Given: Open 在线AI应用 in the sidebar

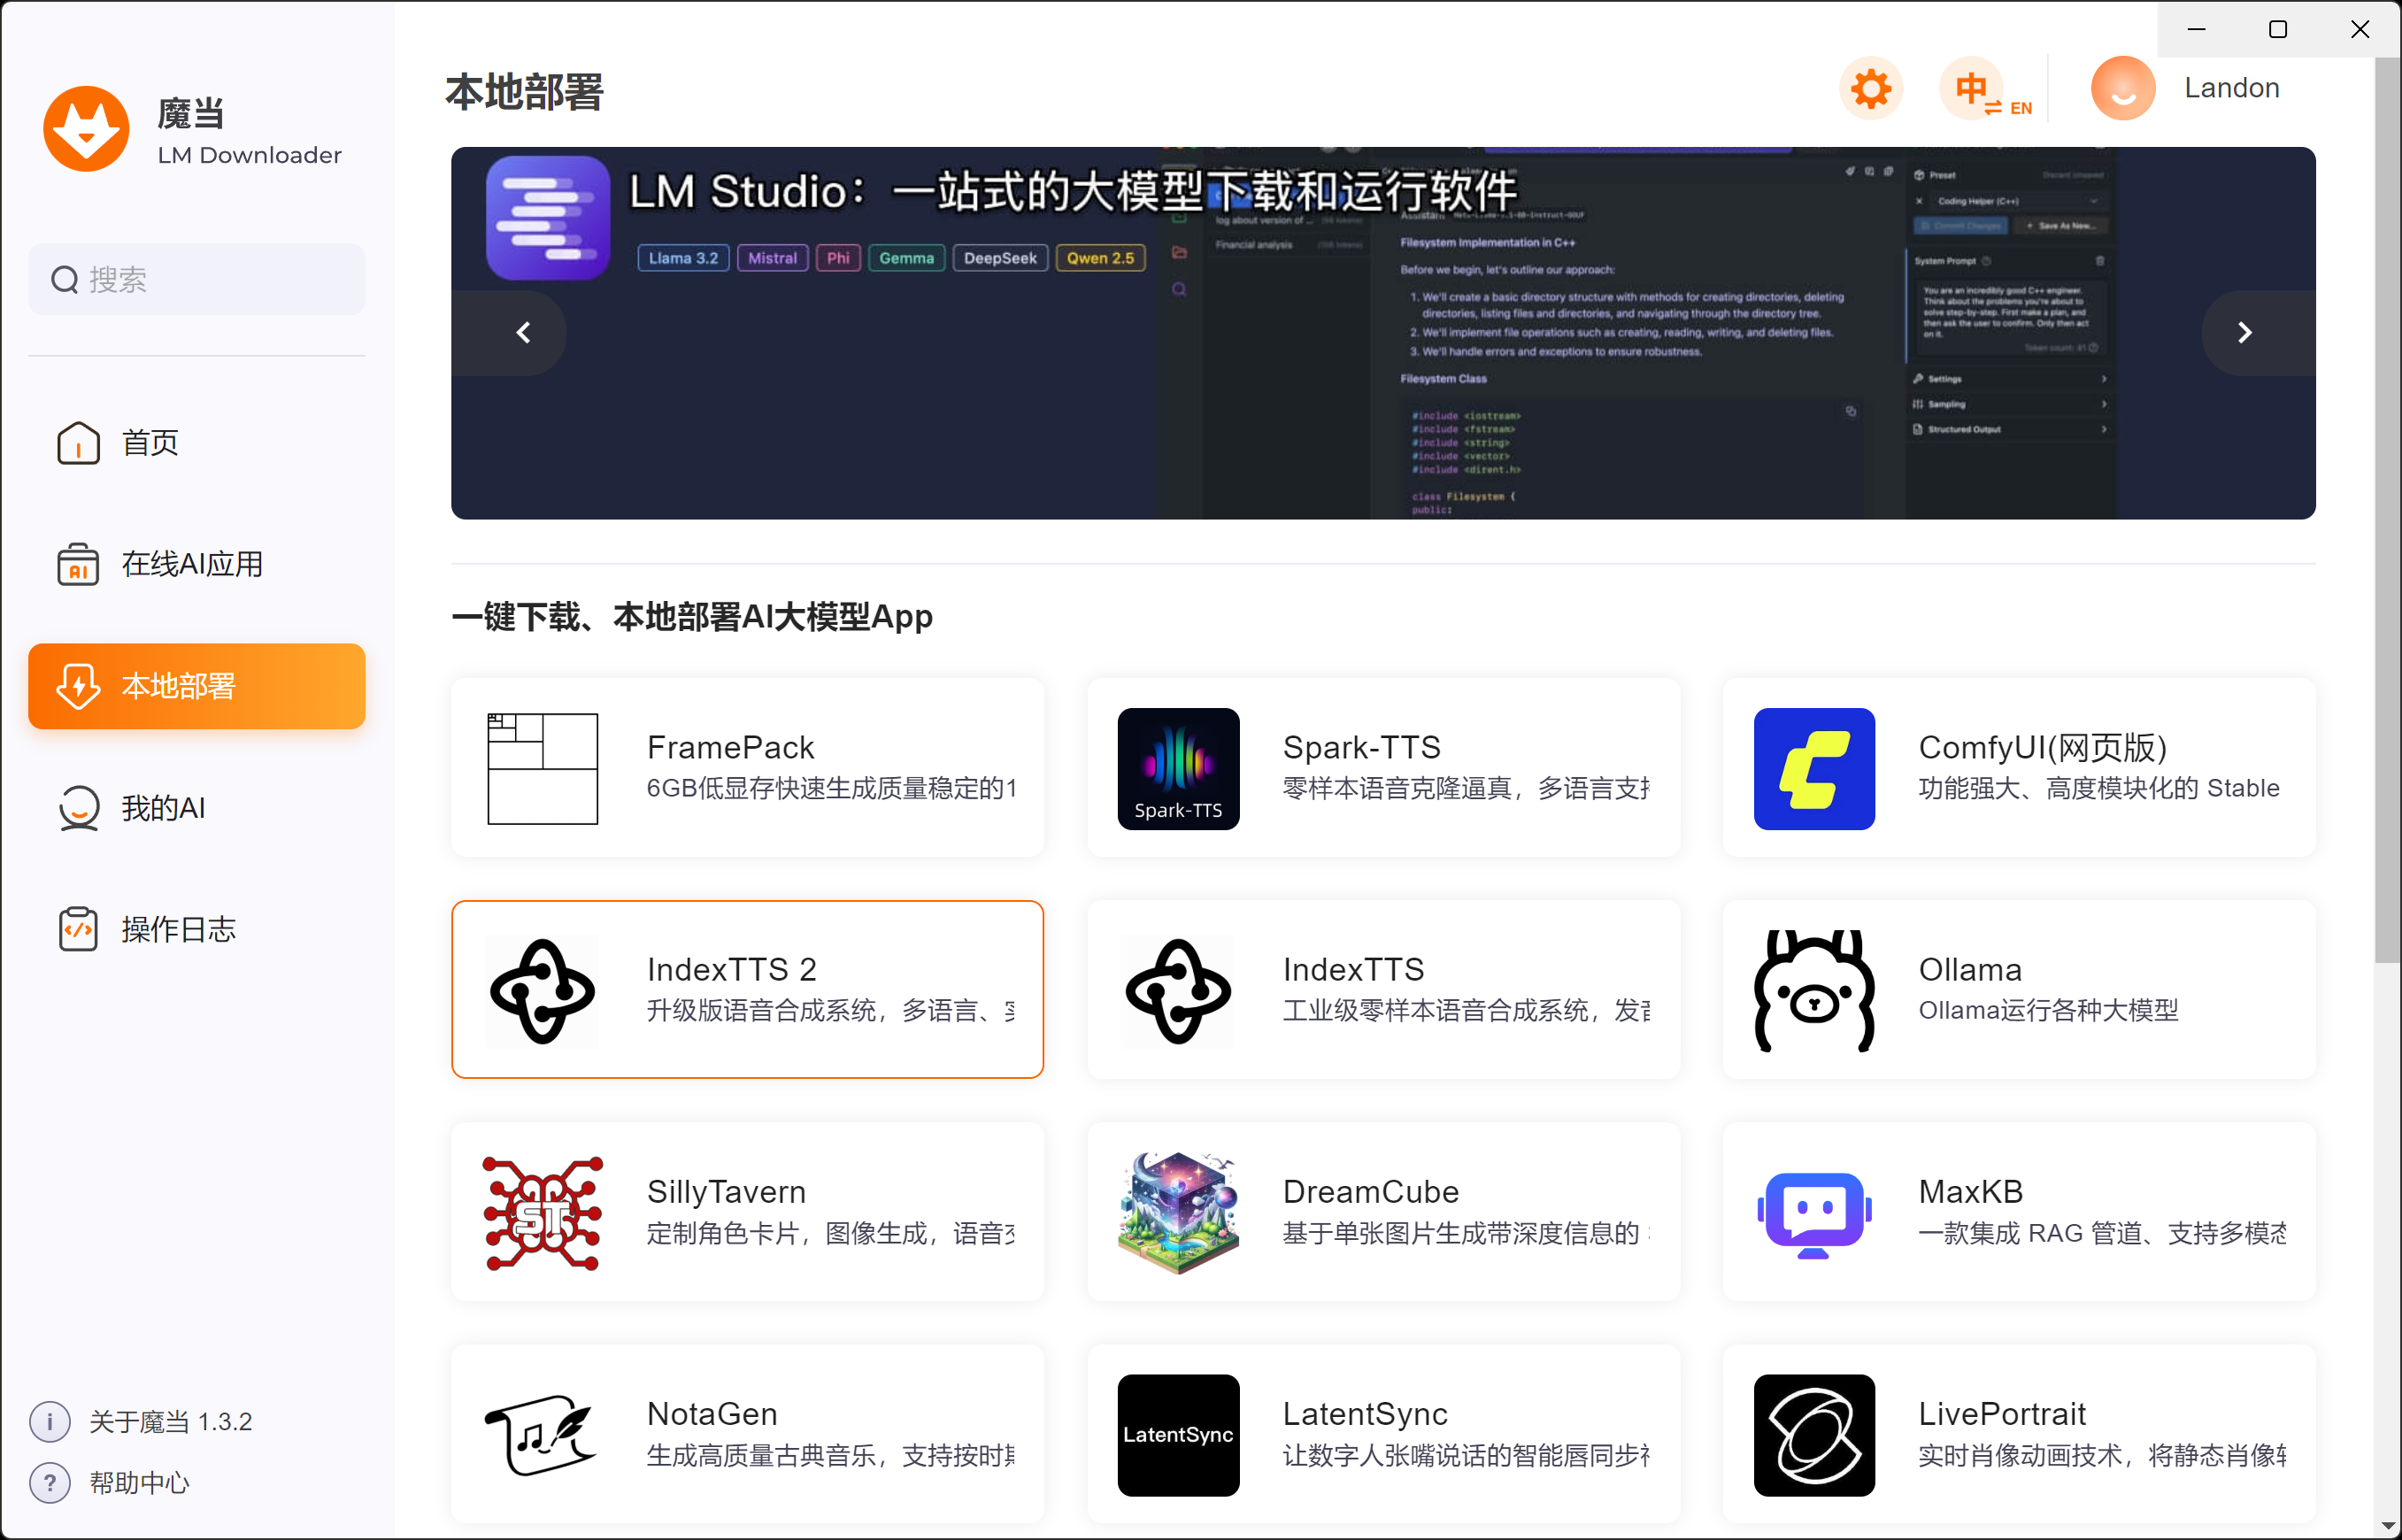Looking at the screenshot, I should (197, 564).
